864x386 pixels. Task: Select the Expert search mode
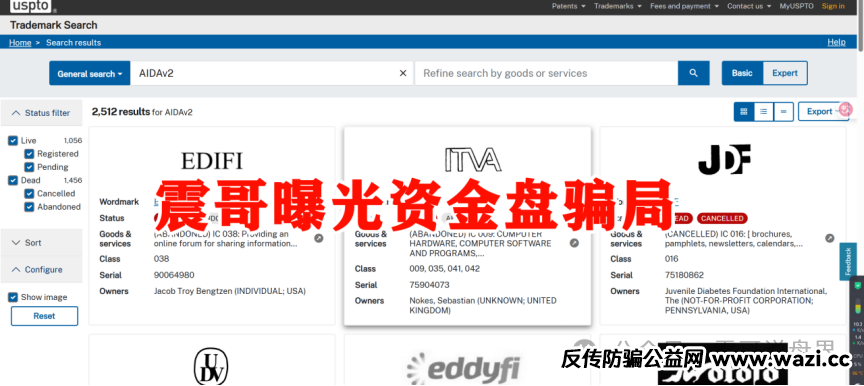point(785,73)
